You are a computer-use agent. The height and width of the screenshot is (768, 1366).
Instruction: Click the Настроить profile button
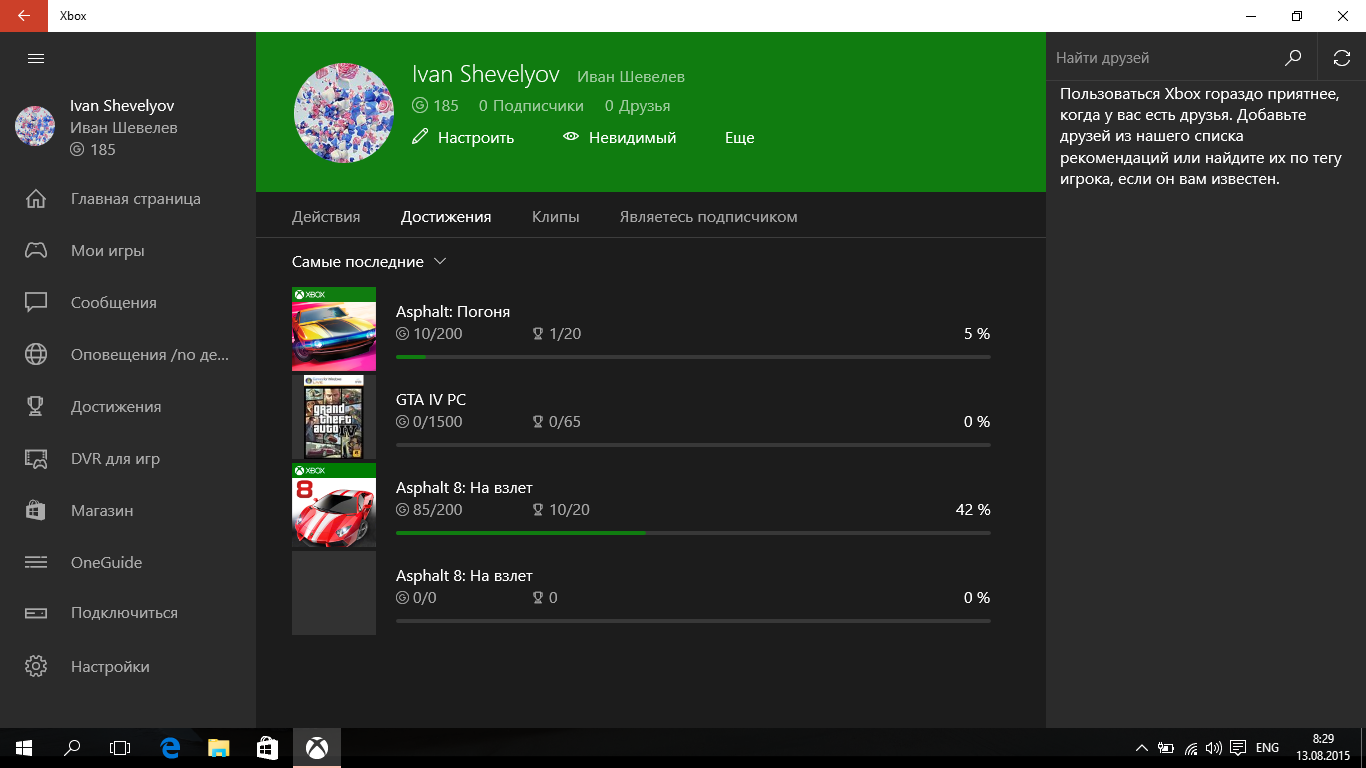pyautogui.click(x=463, y=138)
